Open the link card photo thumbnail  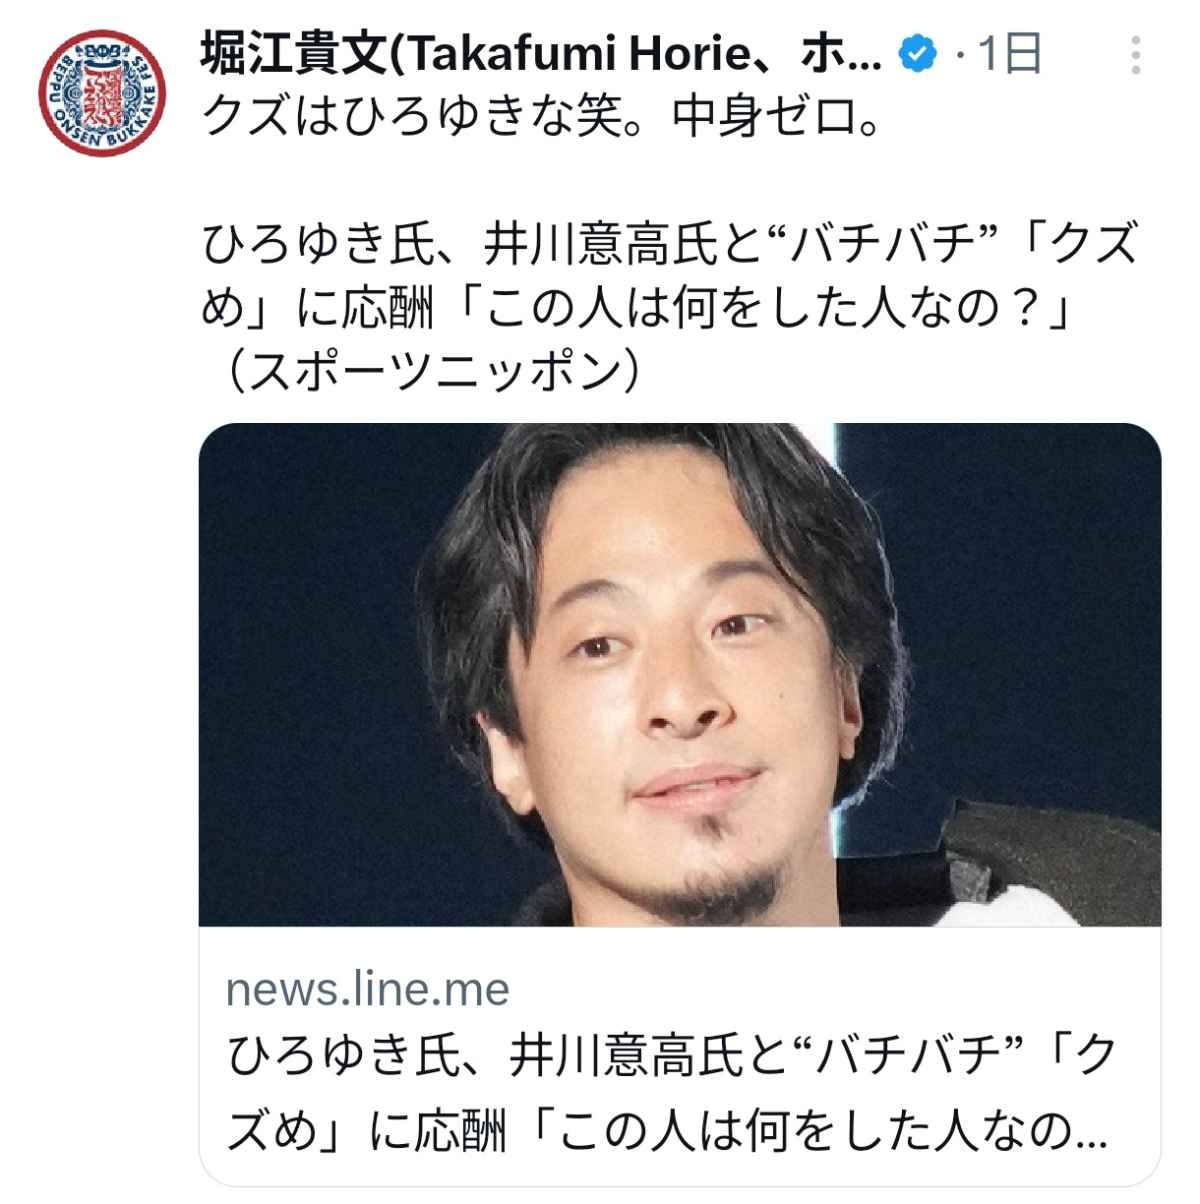click(680, 675)
